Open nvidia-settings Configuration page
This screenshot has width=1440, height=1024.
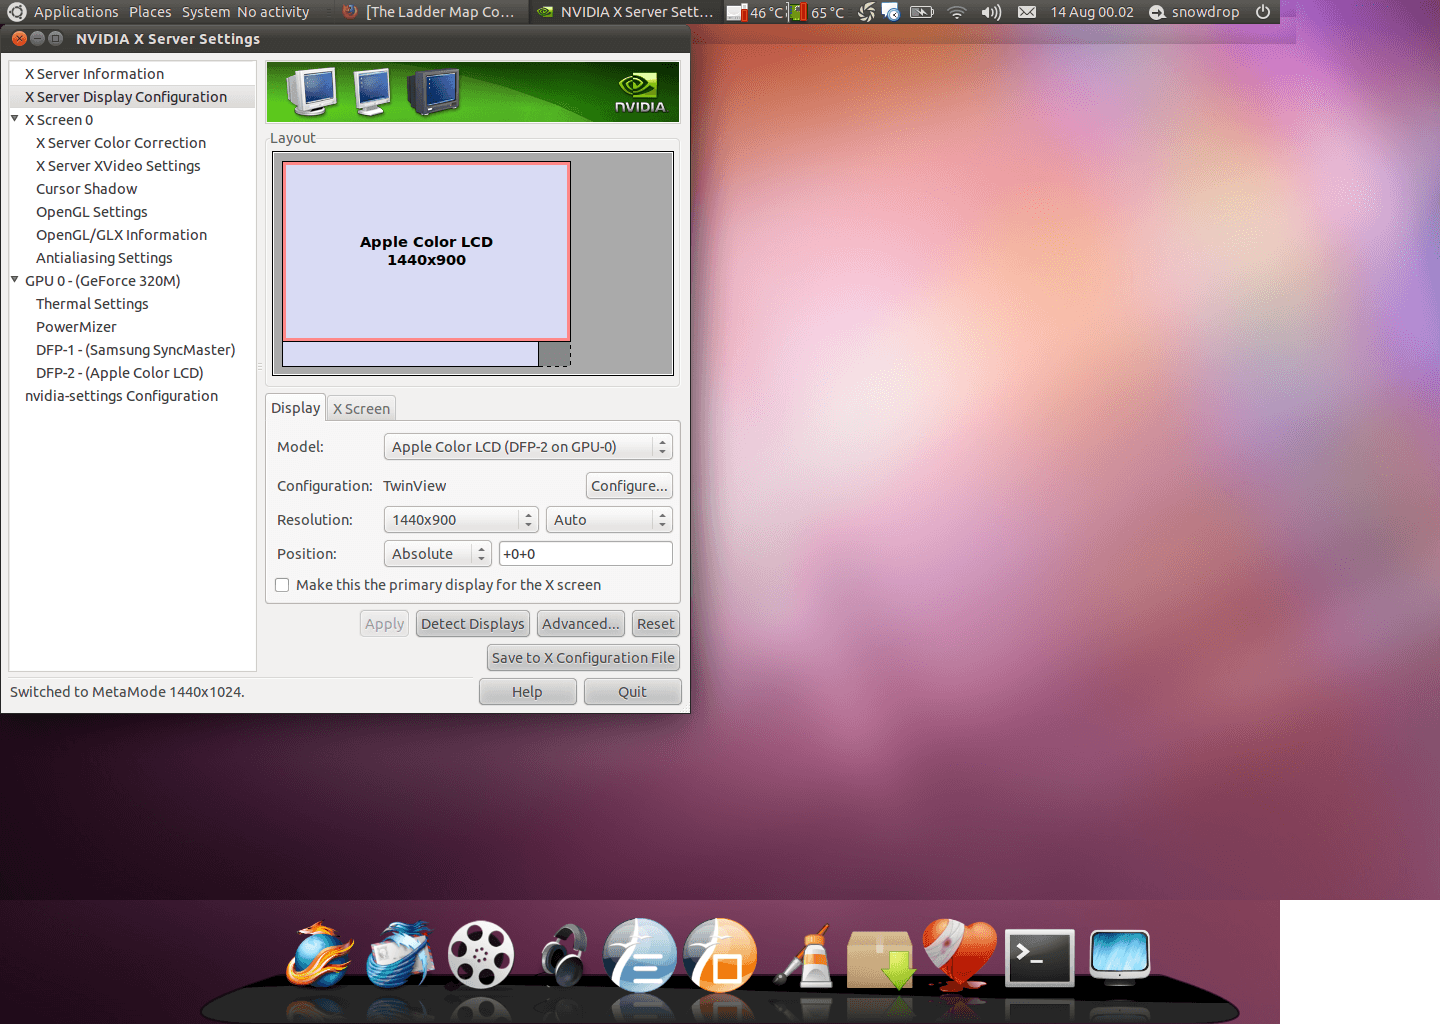[x=132, y=396]
